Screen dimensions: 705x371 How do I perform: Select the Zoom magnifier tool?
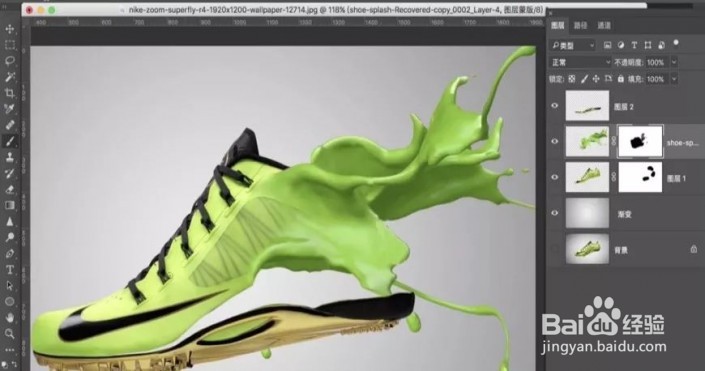point(9,333)
